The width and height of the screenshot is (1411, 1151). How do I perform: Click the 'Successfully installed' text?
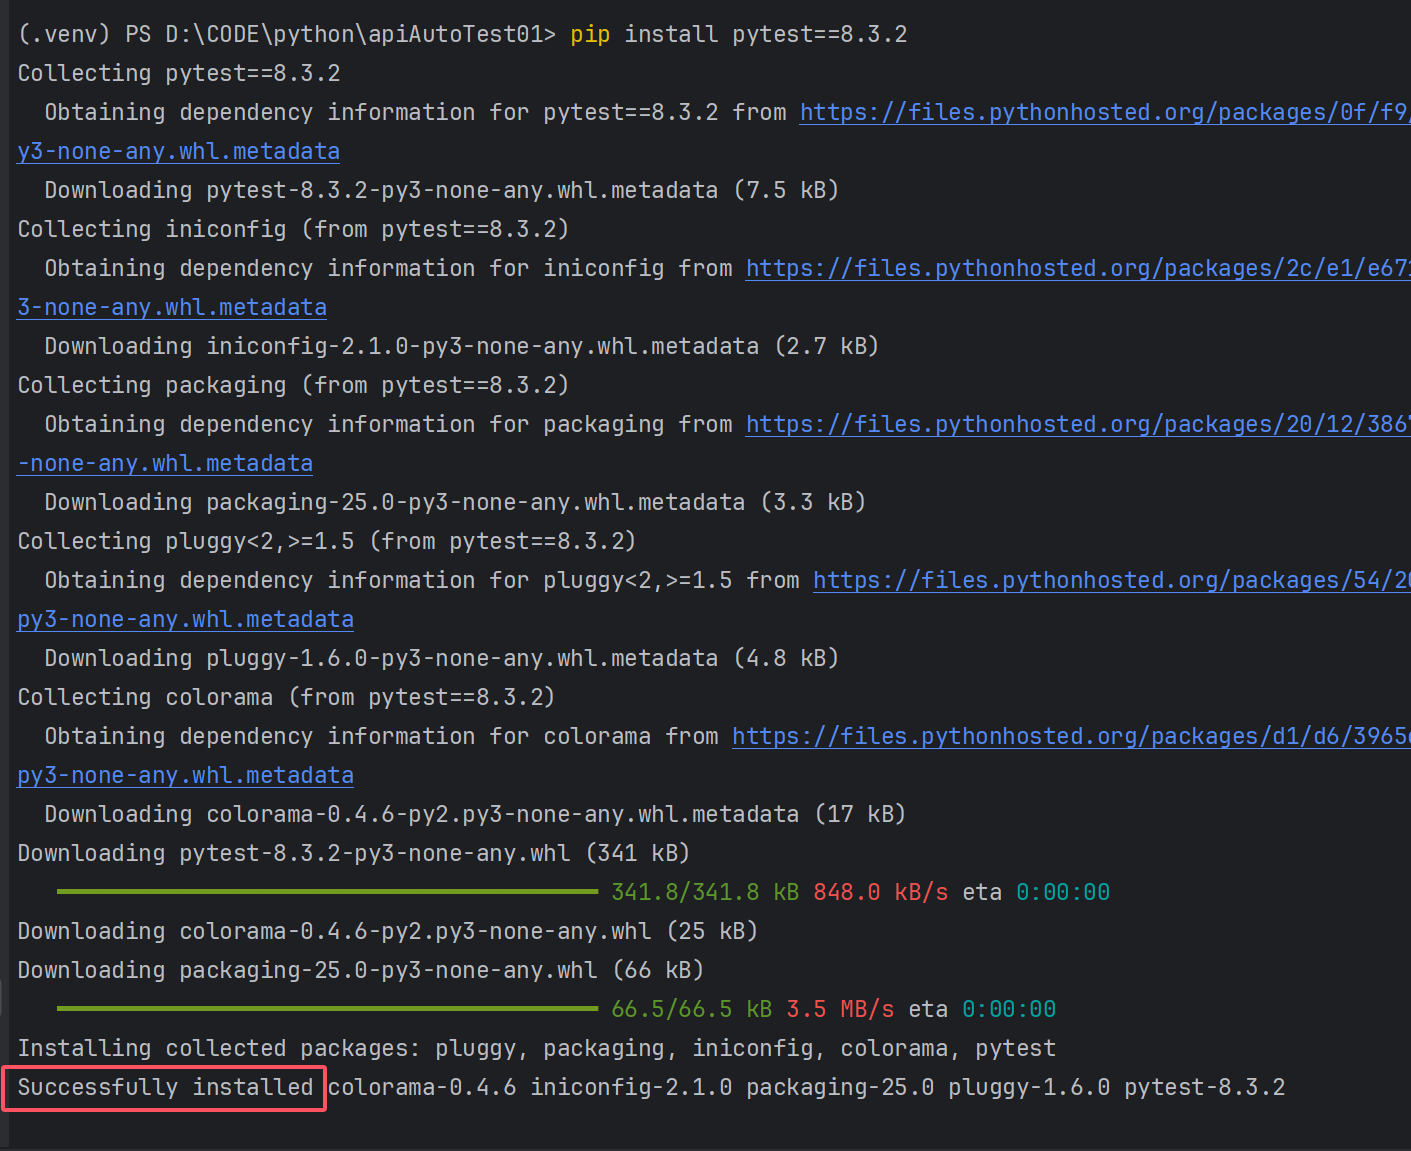click(165, 1087)
